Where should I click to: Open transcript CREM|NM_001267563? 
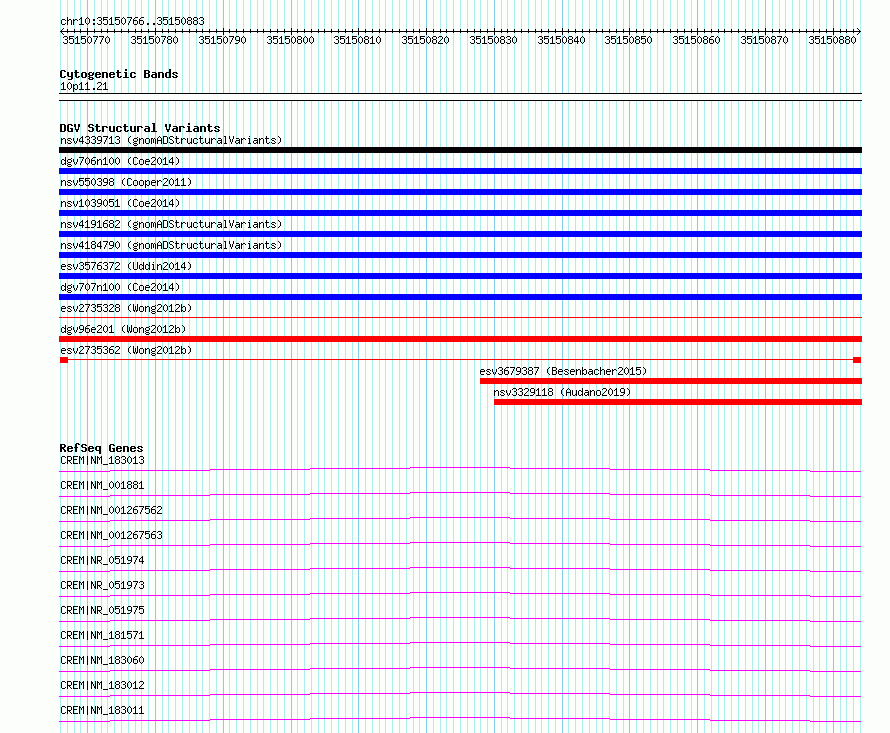(111, 535)
